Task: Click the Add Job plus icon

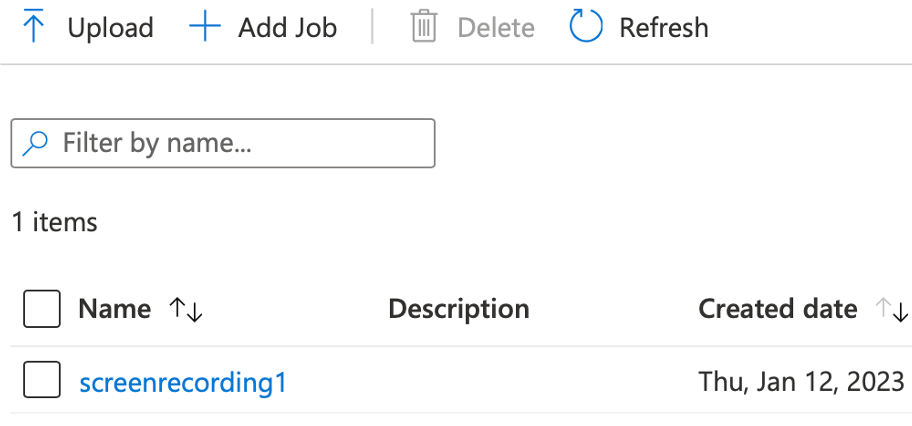Action: (x=205, y=27)
